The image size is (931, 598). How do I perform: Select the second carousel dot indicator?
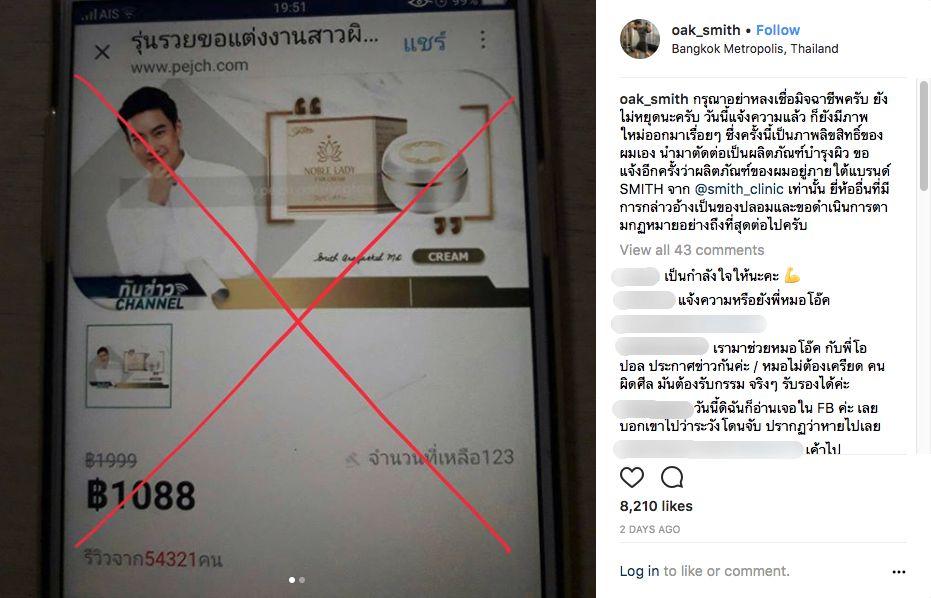302,580
